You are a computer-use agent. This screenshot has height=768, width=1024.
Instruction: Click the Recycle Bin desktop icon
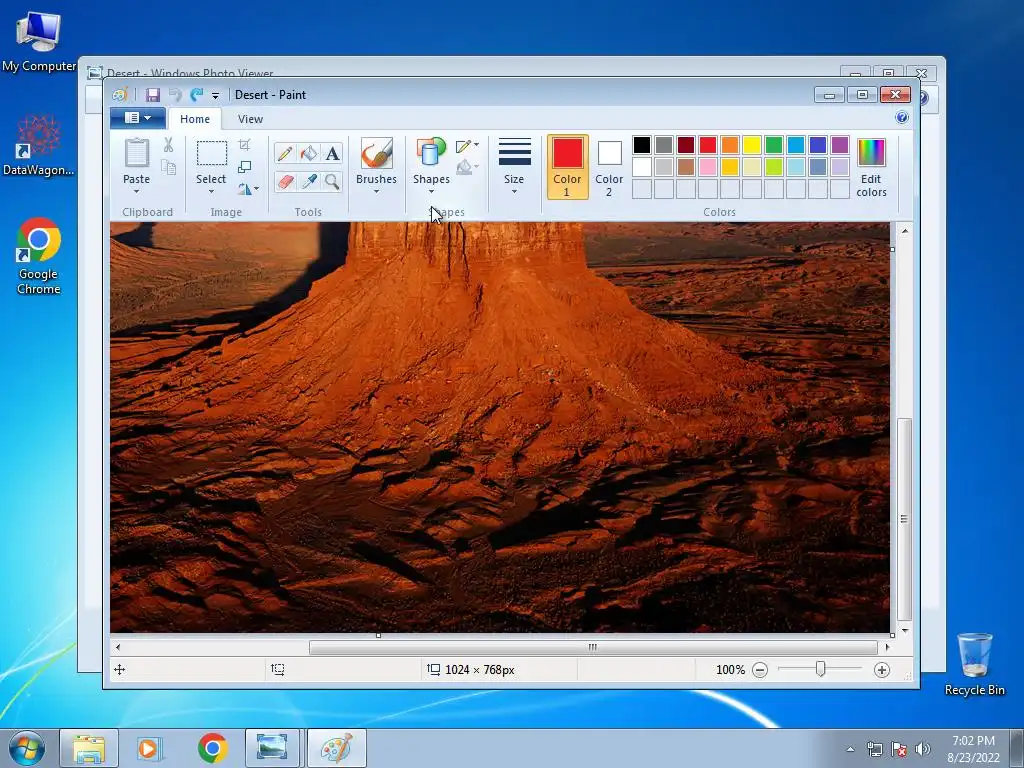[974, 664]
